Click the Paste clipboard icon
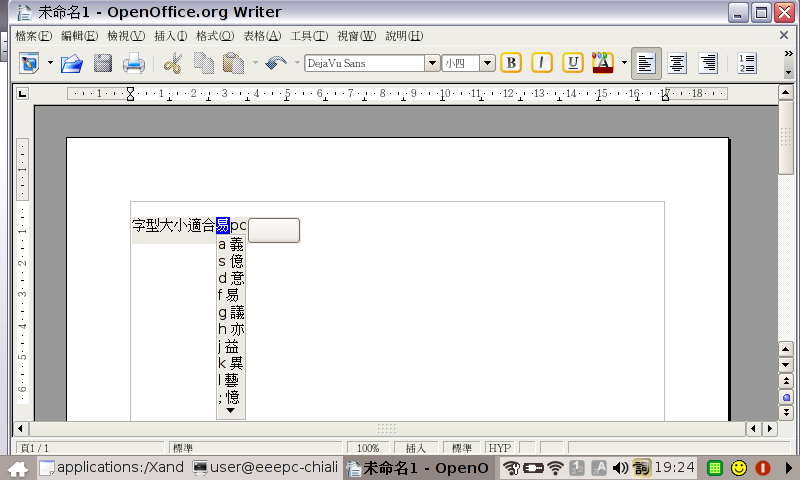The image size is (800, 480). tap(233, 64)
